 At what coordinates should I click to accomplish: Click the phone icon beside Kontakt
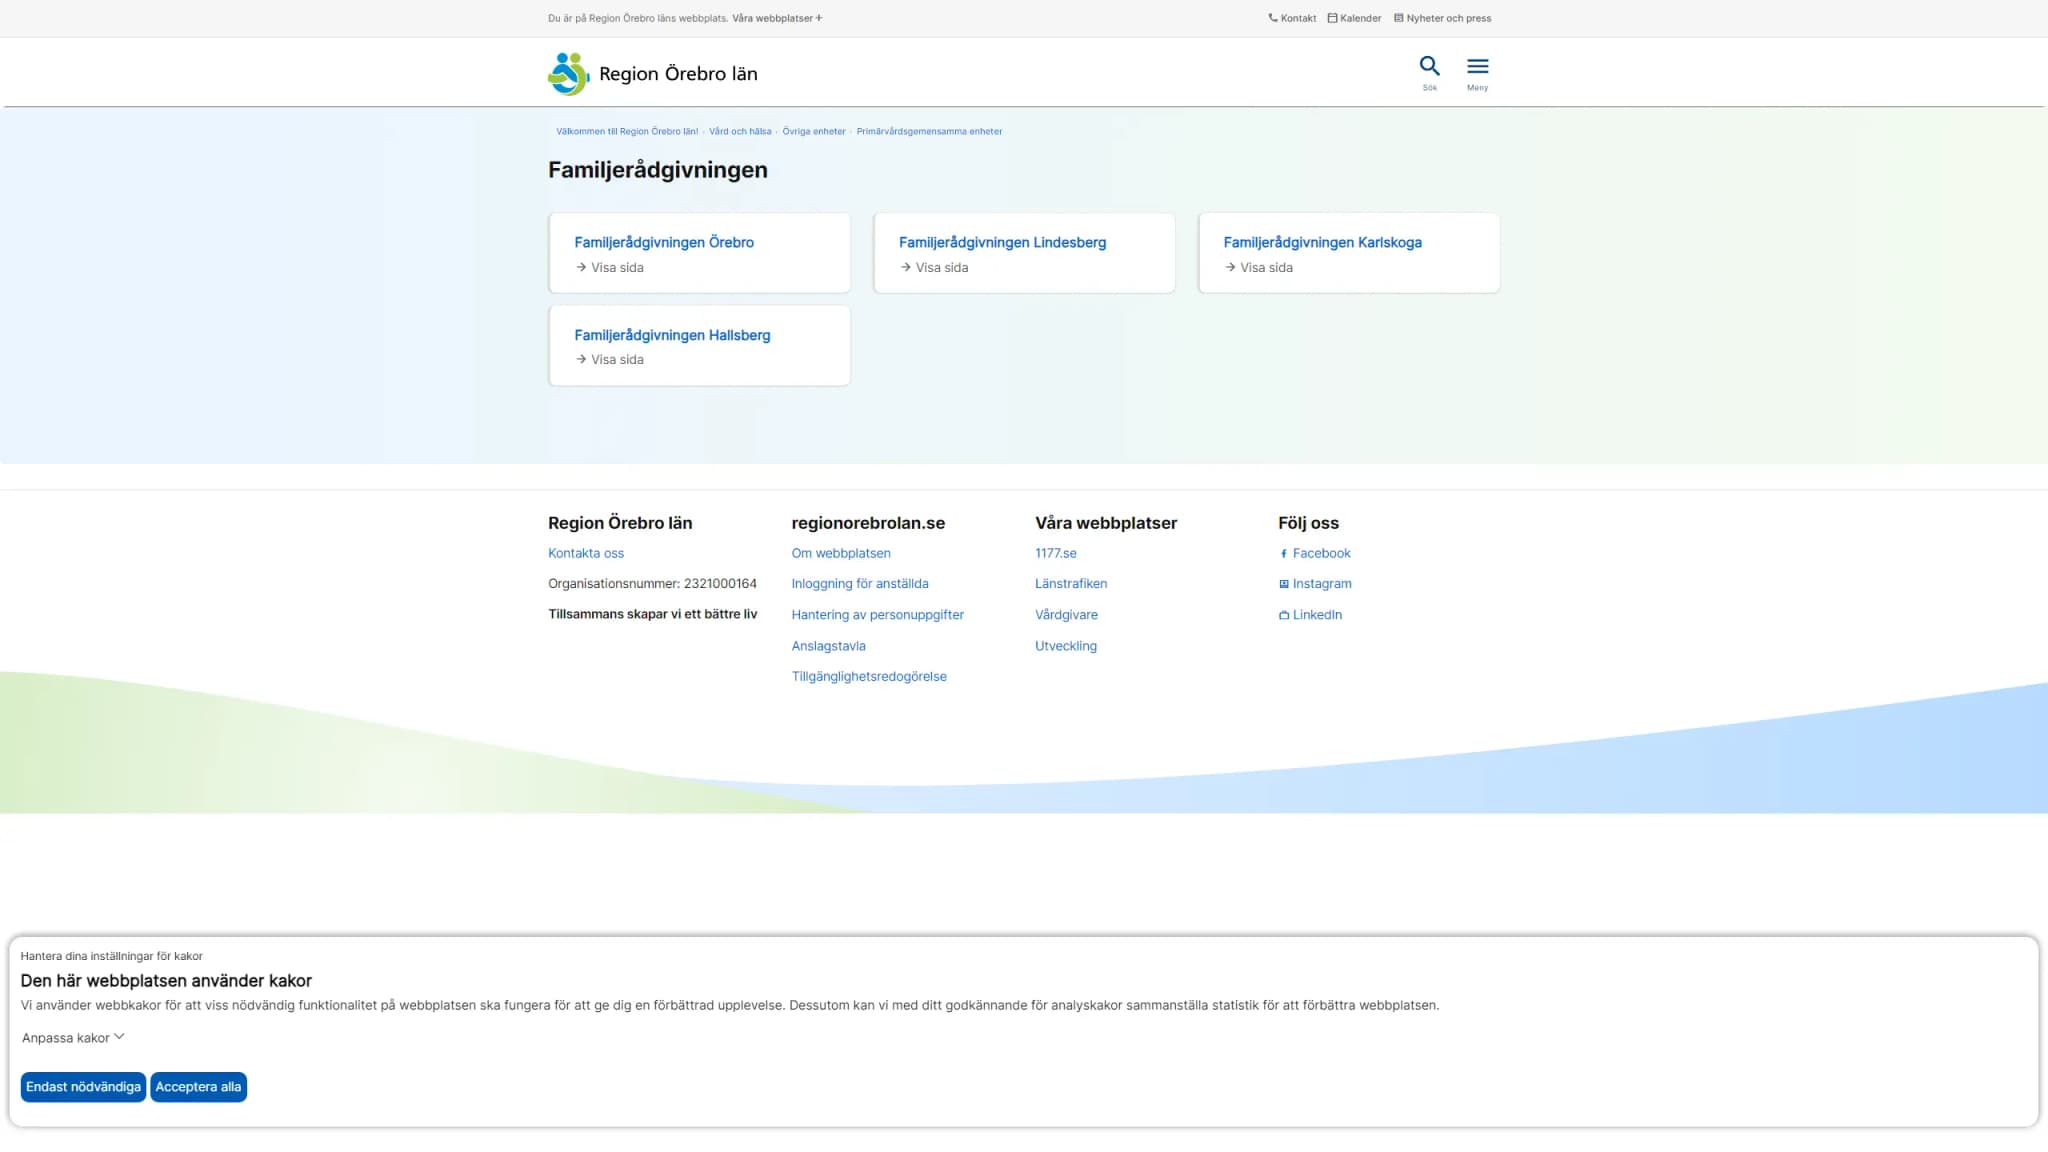(1273, 18)
